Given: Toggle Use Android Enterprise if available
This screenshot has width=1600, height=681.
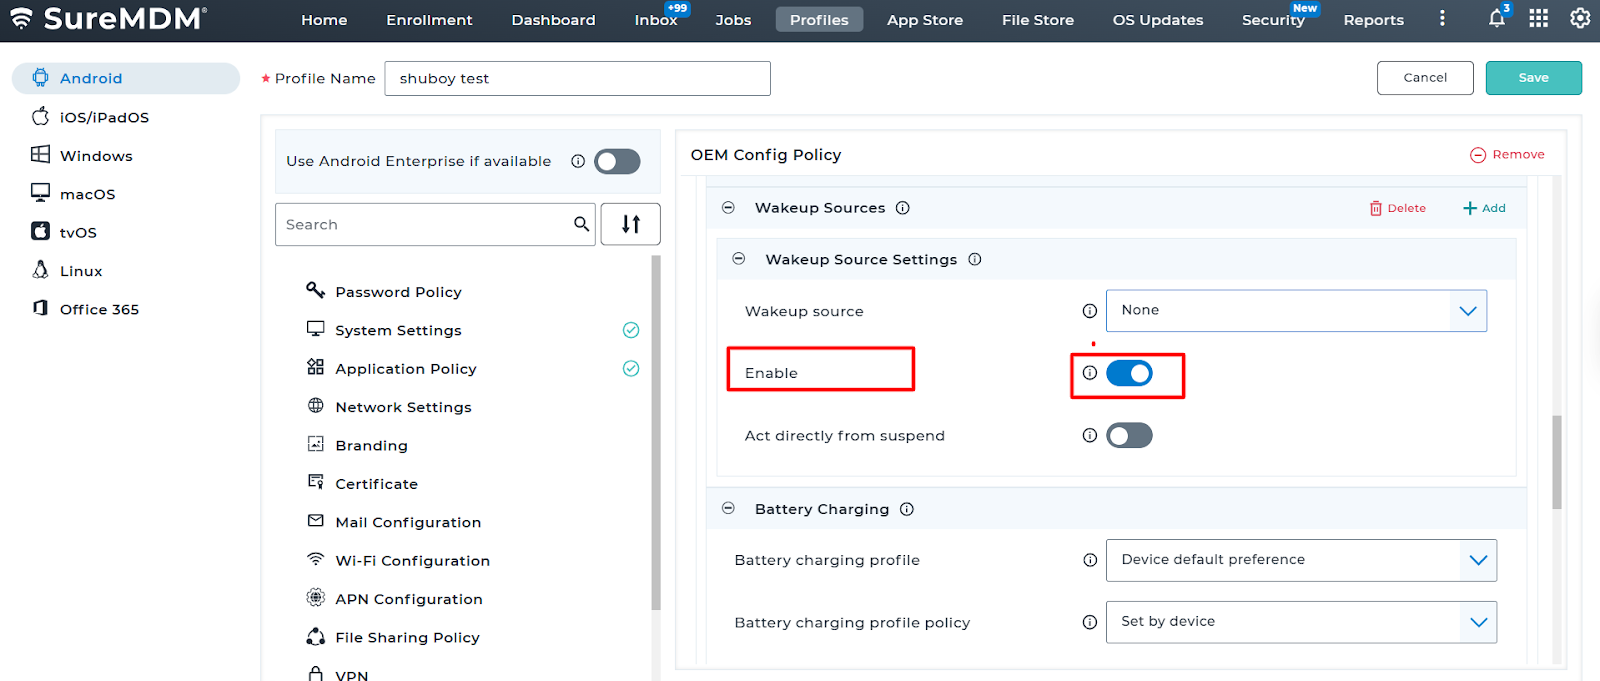Looking at the screenshot, I should coord(617,161).
